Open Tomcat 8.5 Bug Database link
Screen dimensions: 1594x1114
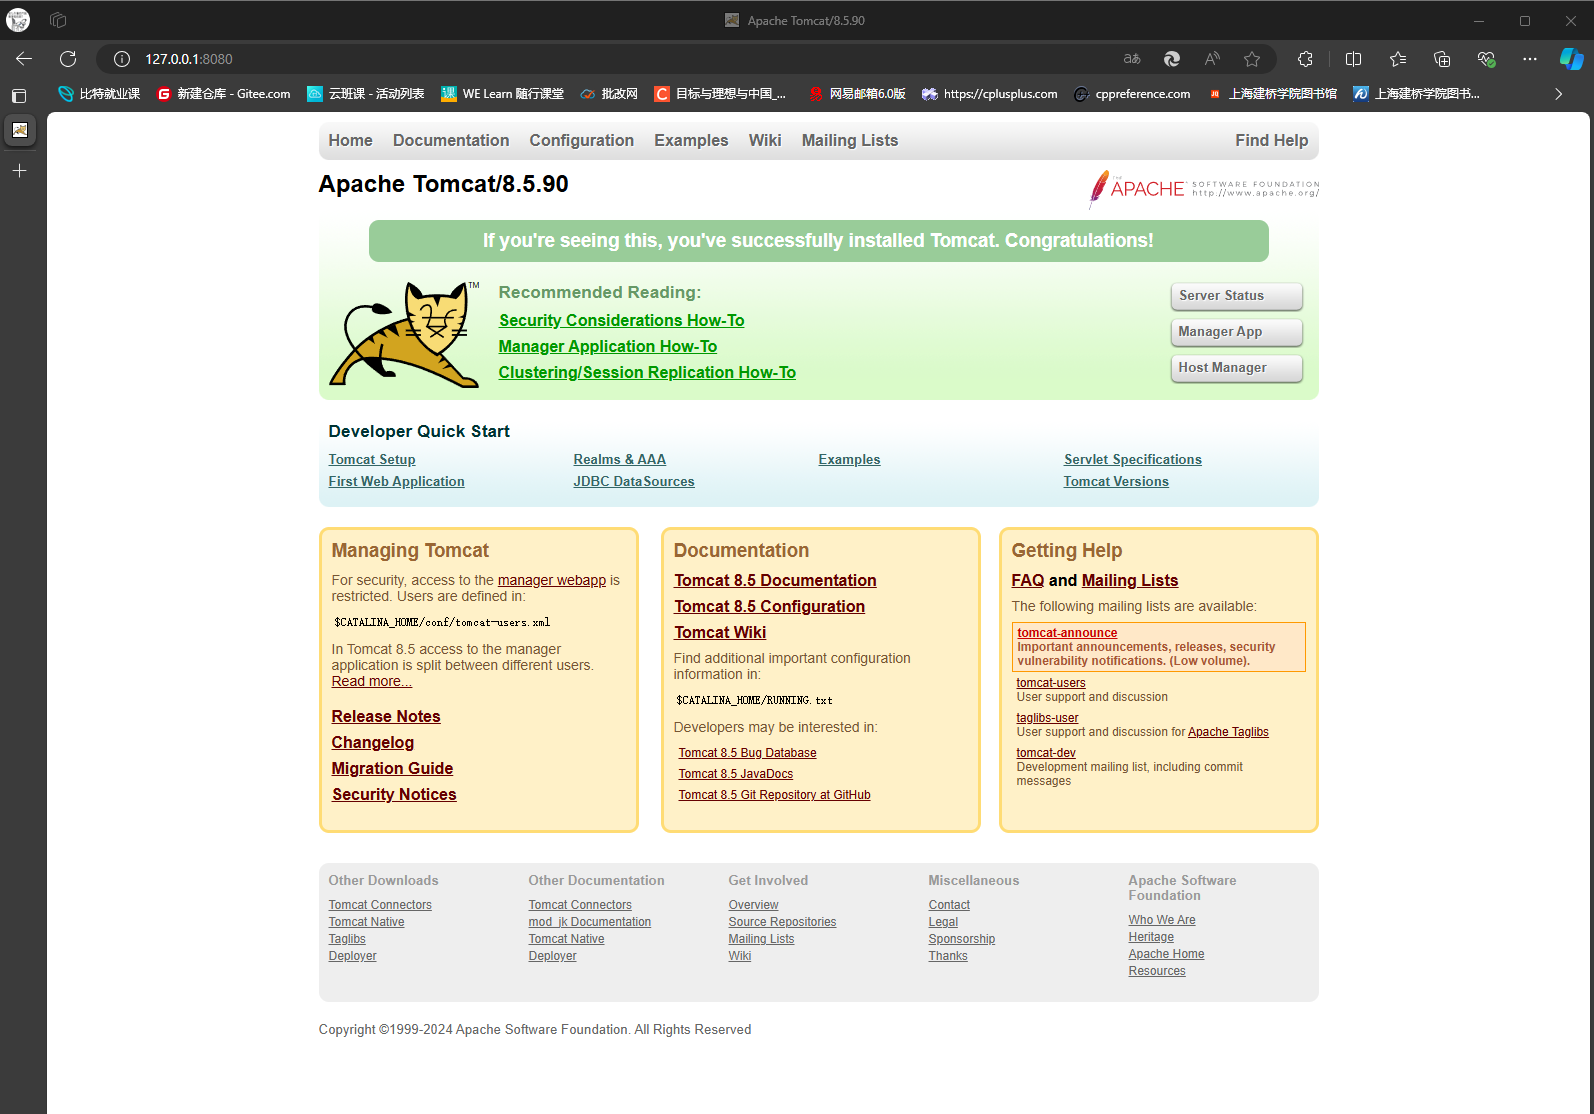747,753
